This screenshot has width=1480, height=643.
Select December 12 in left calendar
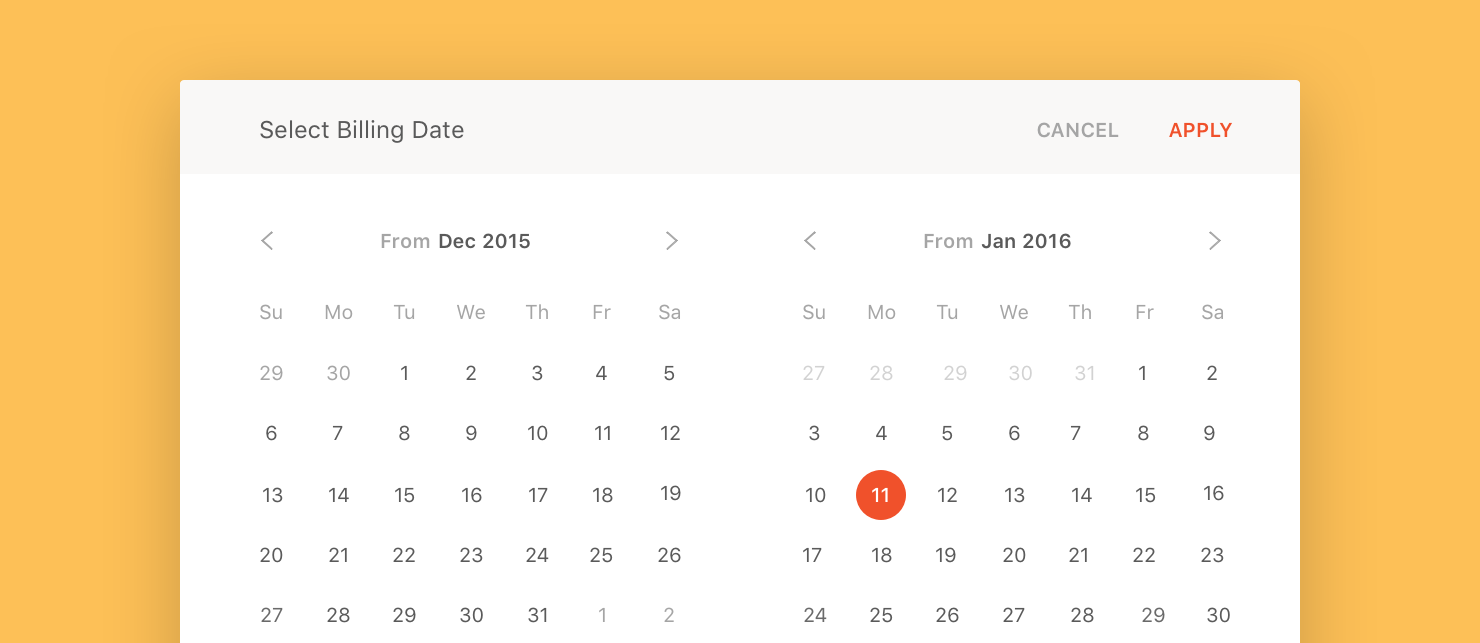(x=670, y=434)
